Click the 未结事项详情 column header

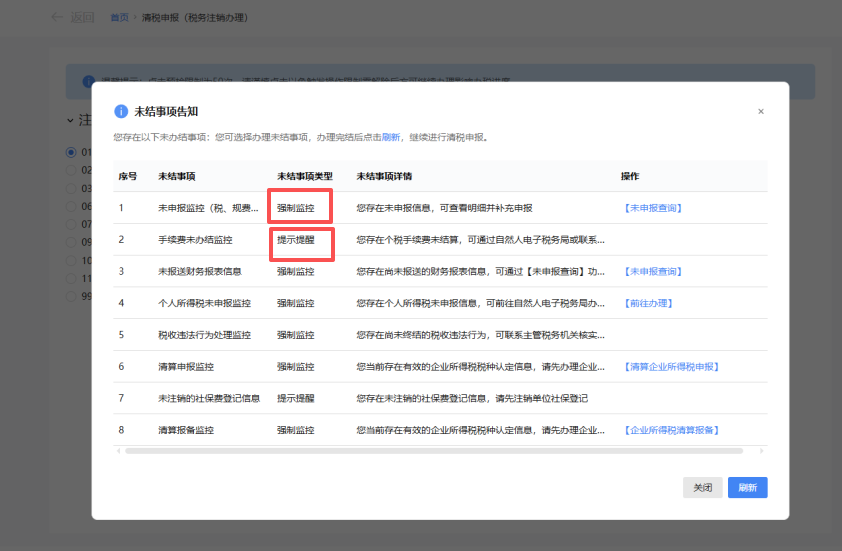click(x=384, y=176)
